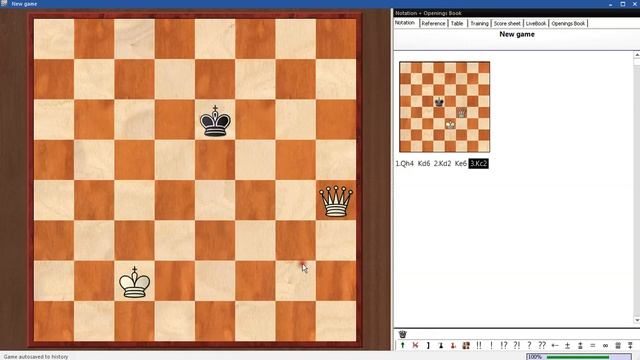Open the Openings Book tab

pyautogui.click(x=568, y=24)
